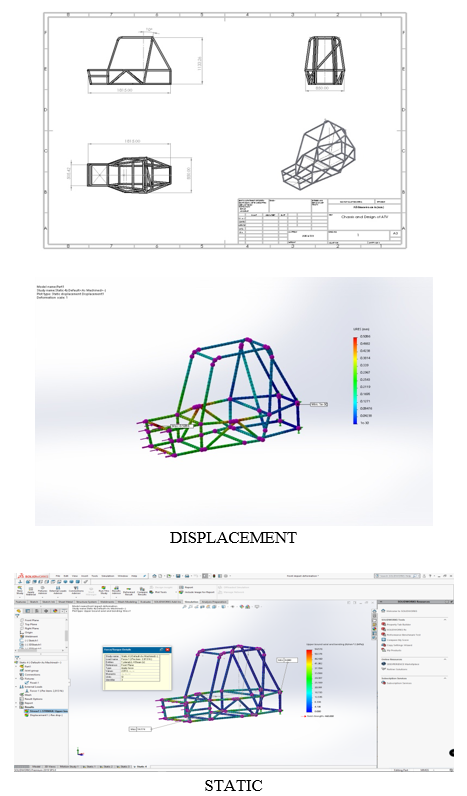Open the External Loads Advisor tool
Viewport: 467px width, 796px height.
click(58, 591)
